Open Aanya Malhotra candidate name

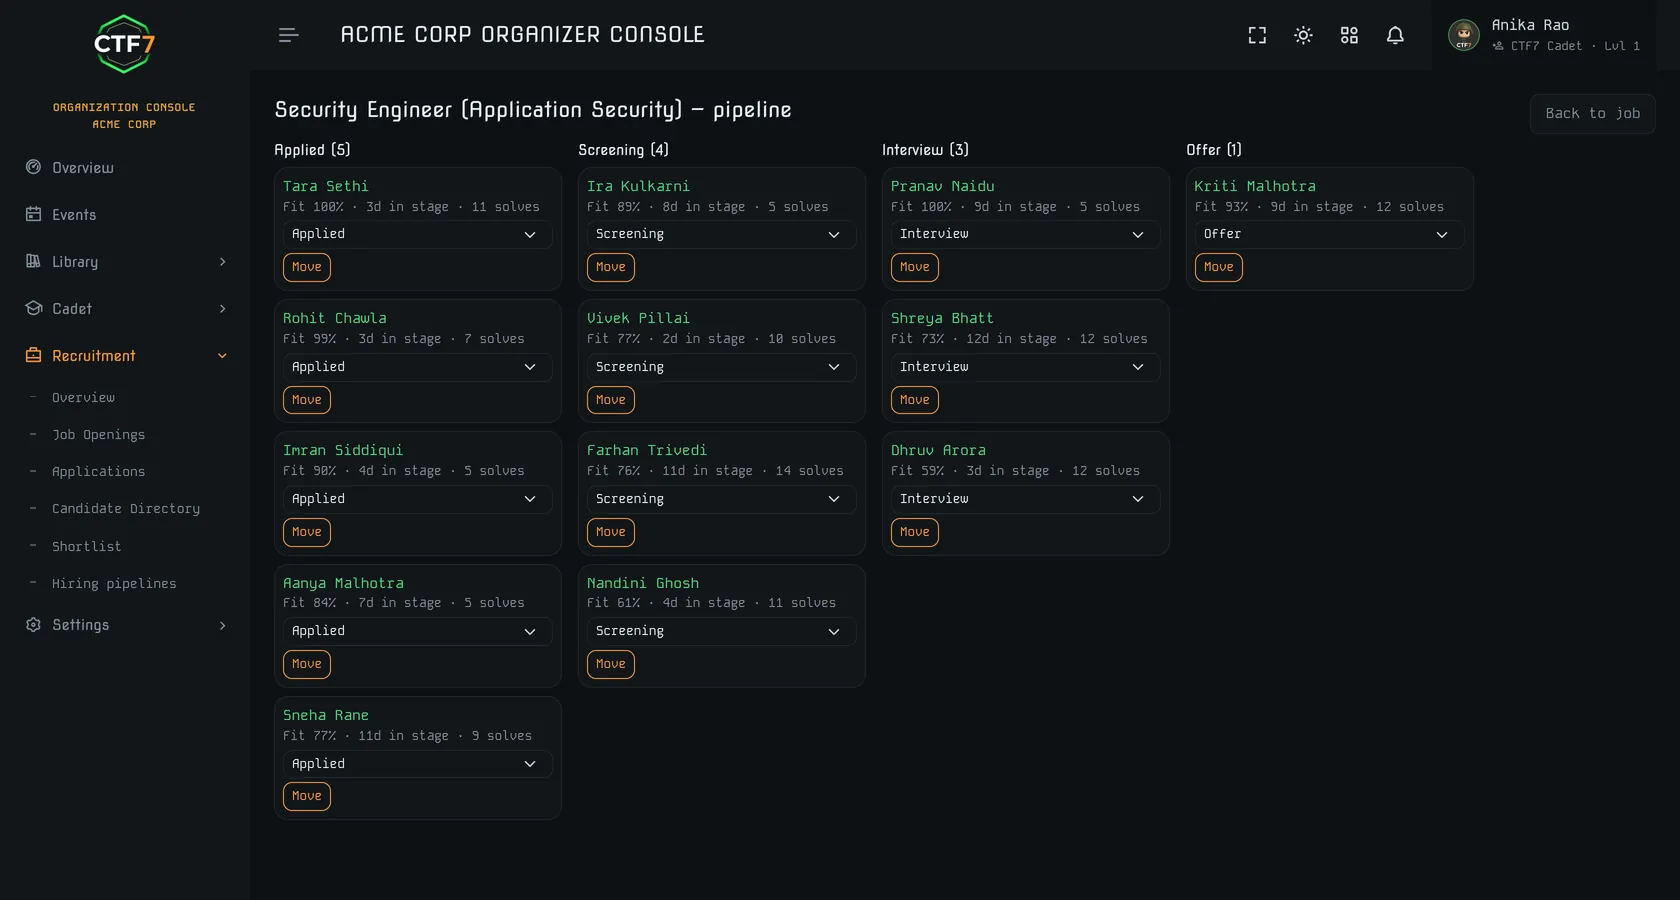click(343, 583)
